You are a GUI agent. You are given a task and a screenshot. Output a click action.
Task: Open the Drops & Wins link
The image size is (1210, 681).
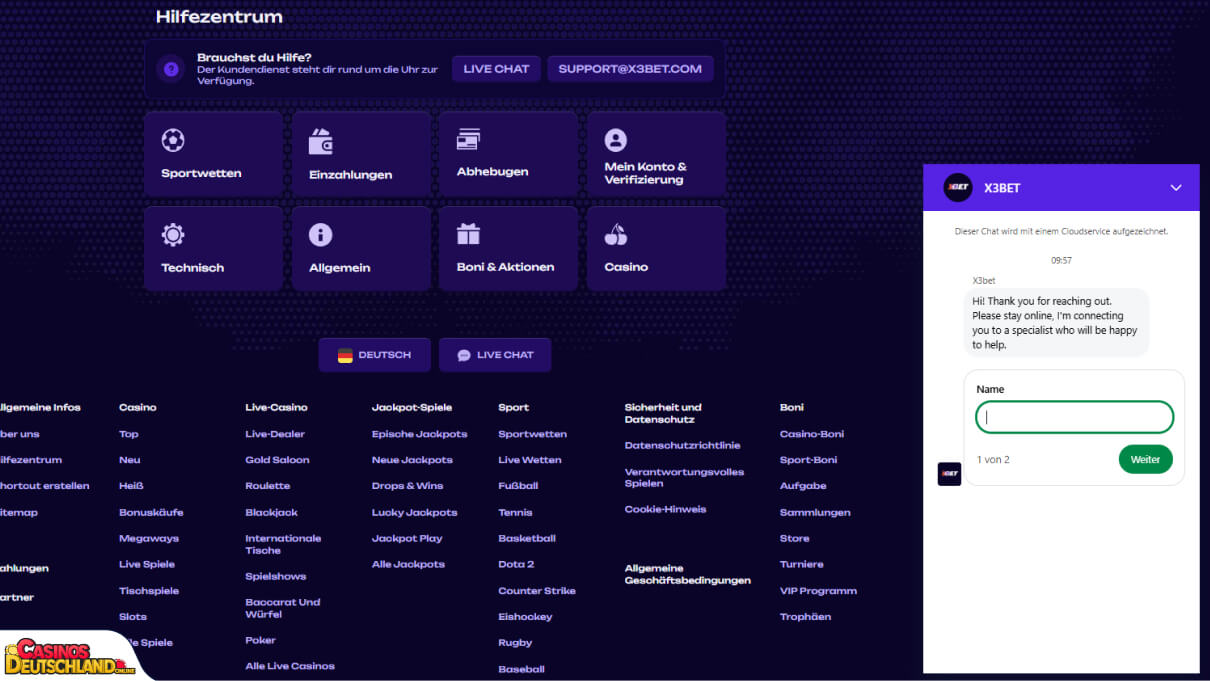click(407, 486)
